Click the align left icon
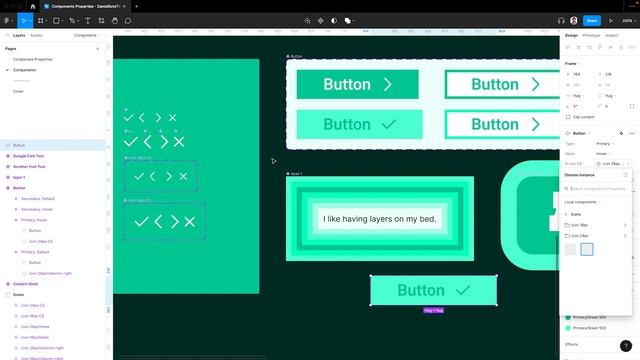 point(568,47)
